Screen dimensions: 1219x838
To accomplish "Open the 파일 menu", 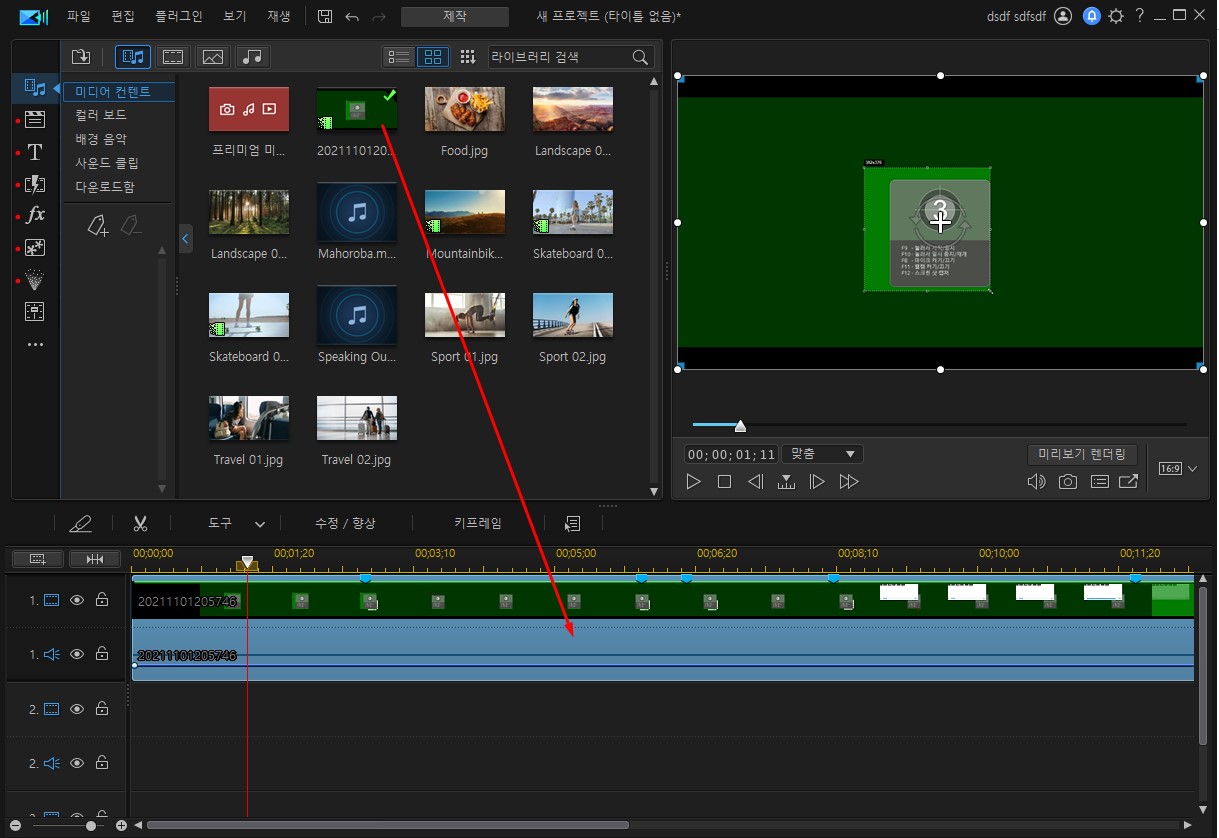I will (78, 16).
